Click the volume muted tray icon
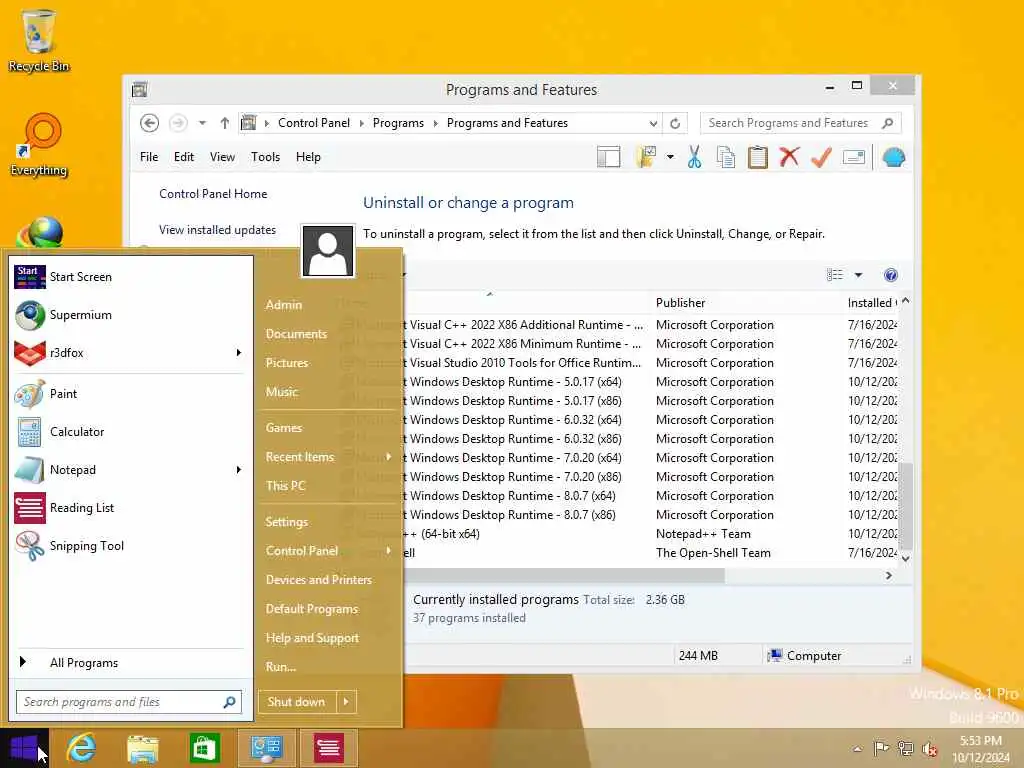The image size is (1024, 768). tap(930, 748)
